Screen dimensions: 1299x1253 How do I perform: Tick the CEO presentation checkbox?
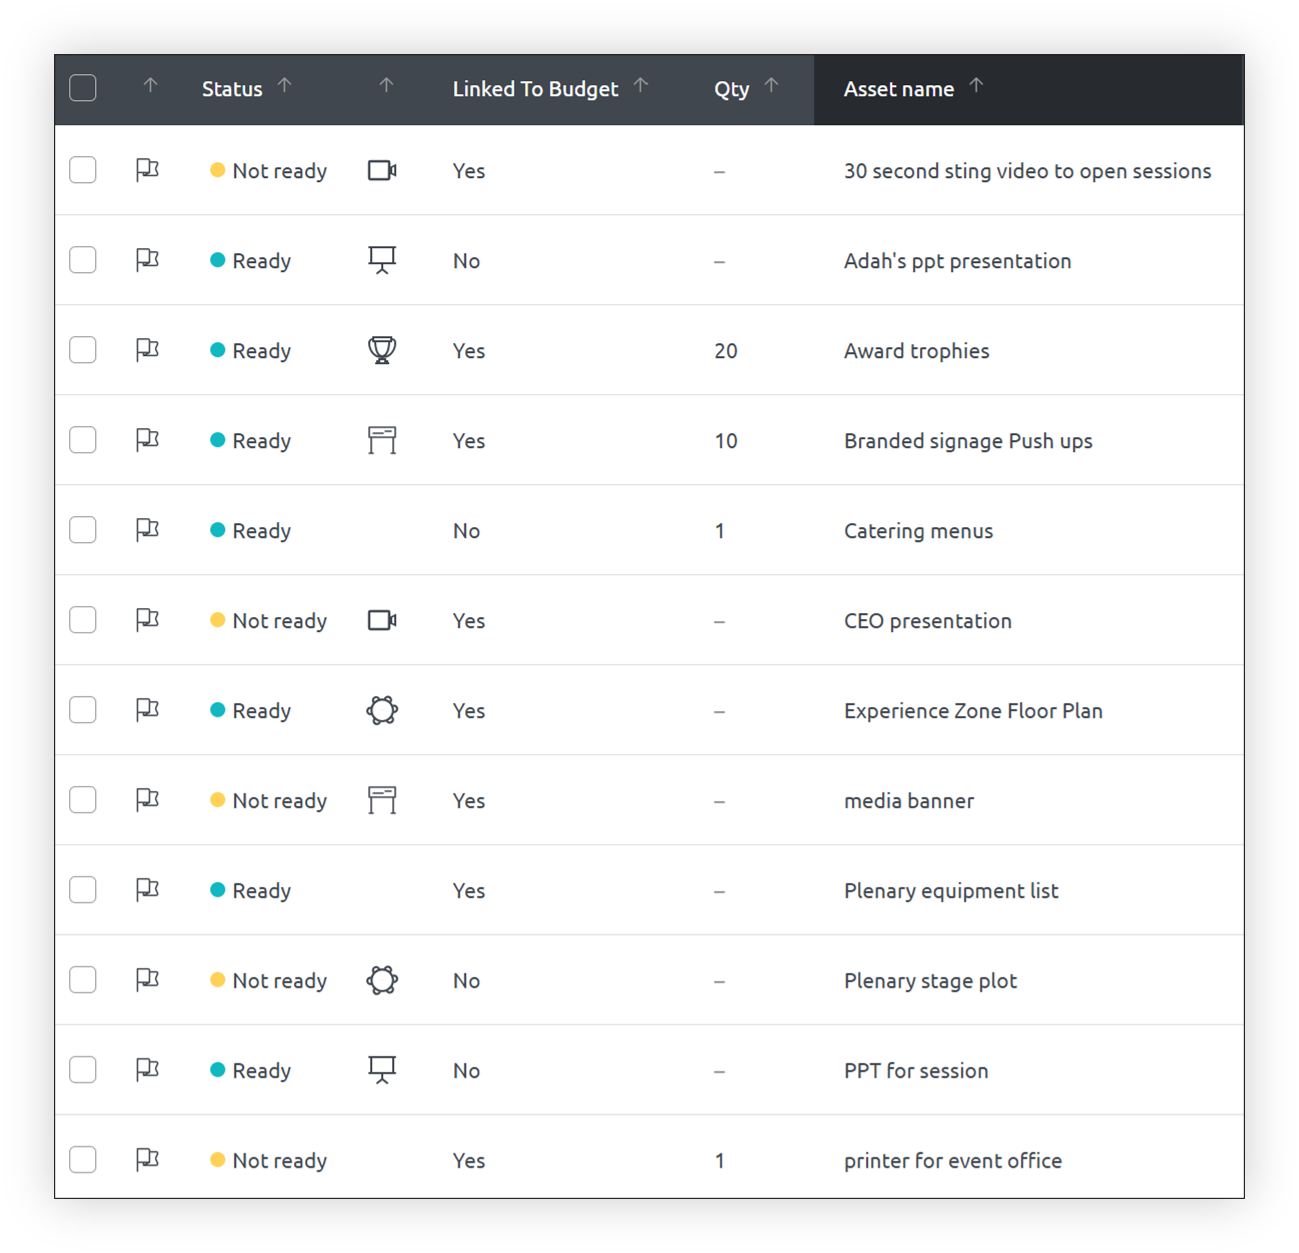tap(83, 620)
